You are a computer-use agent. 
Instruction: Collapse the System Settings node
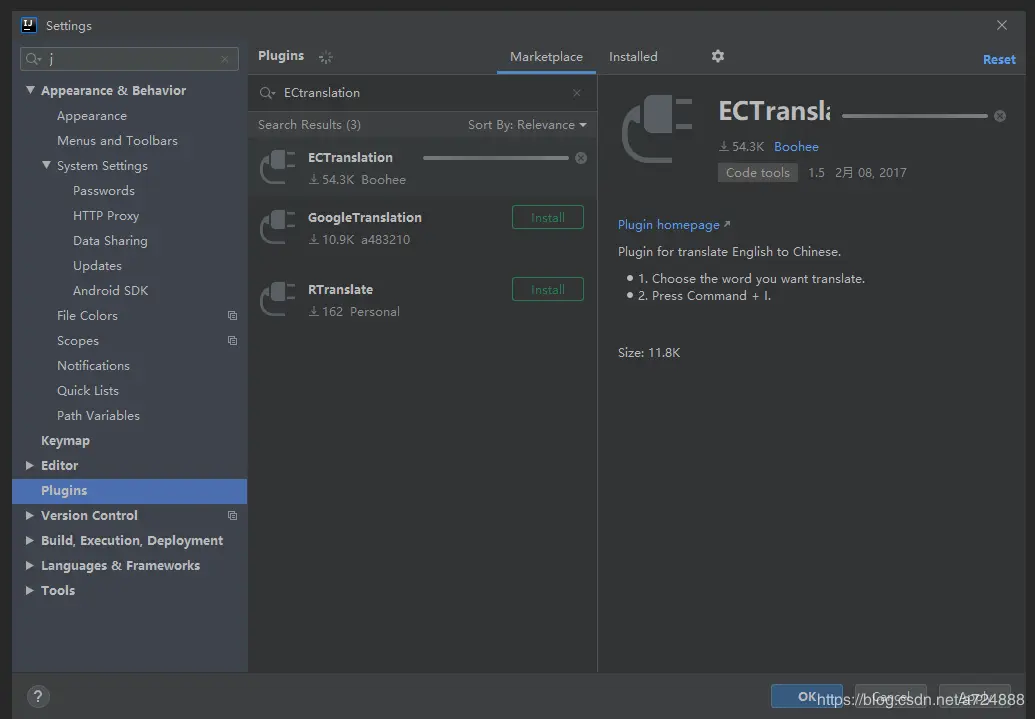(46, 165)
